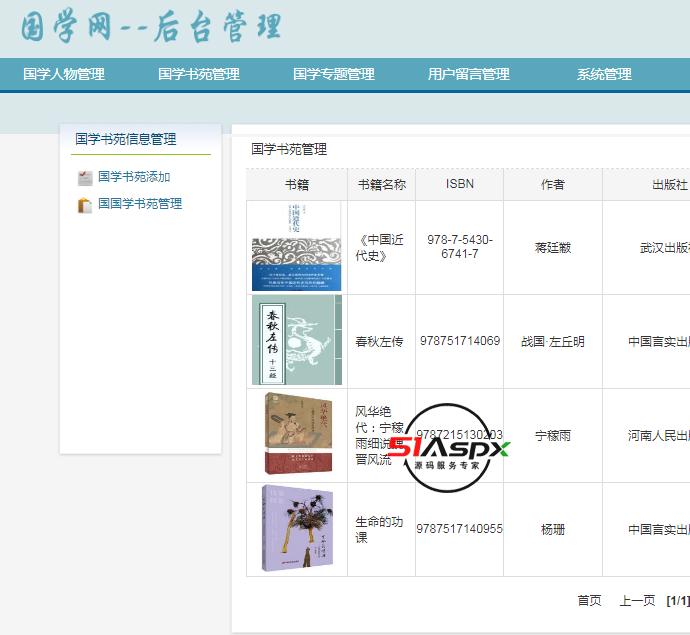The image size is (690, 635).
Task: Click ISBN 9787517140955 cell
Action: tap(459, 529)
